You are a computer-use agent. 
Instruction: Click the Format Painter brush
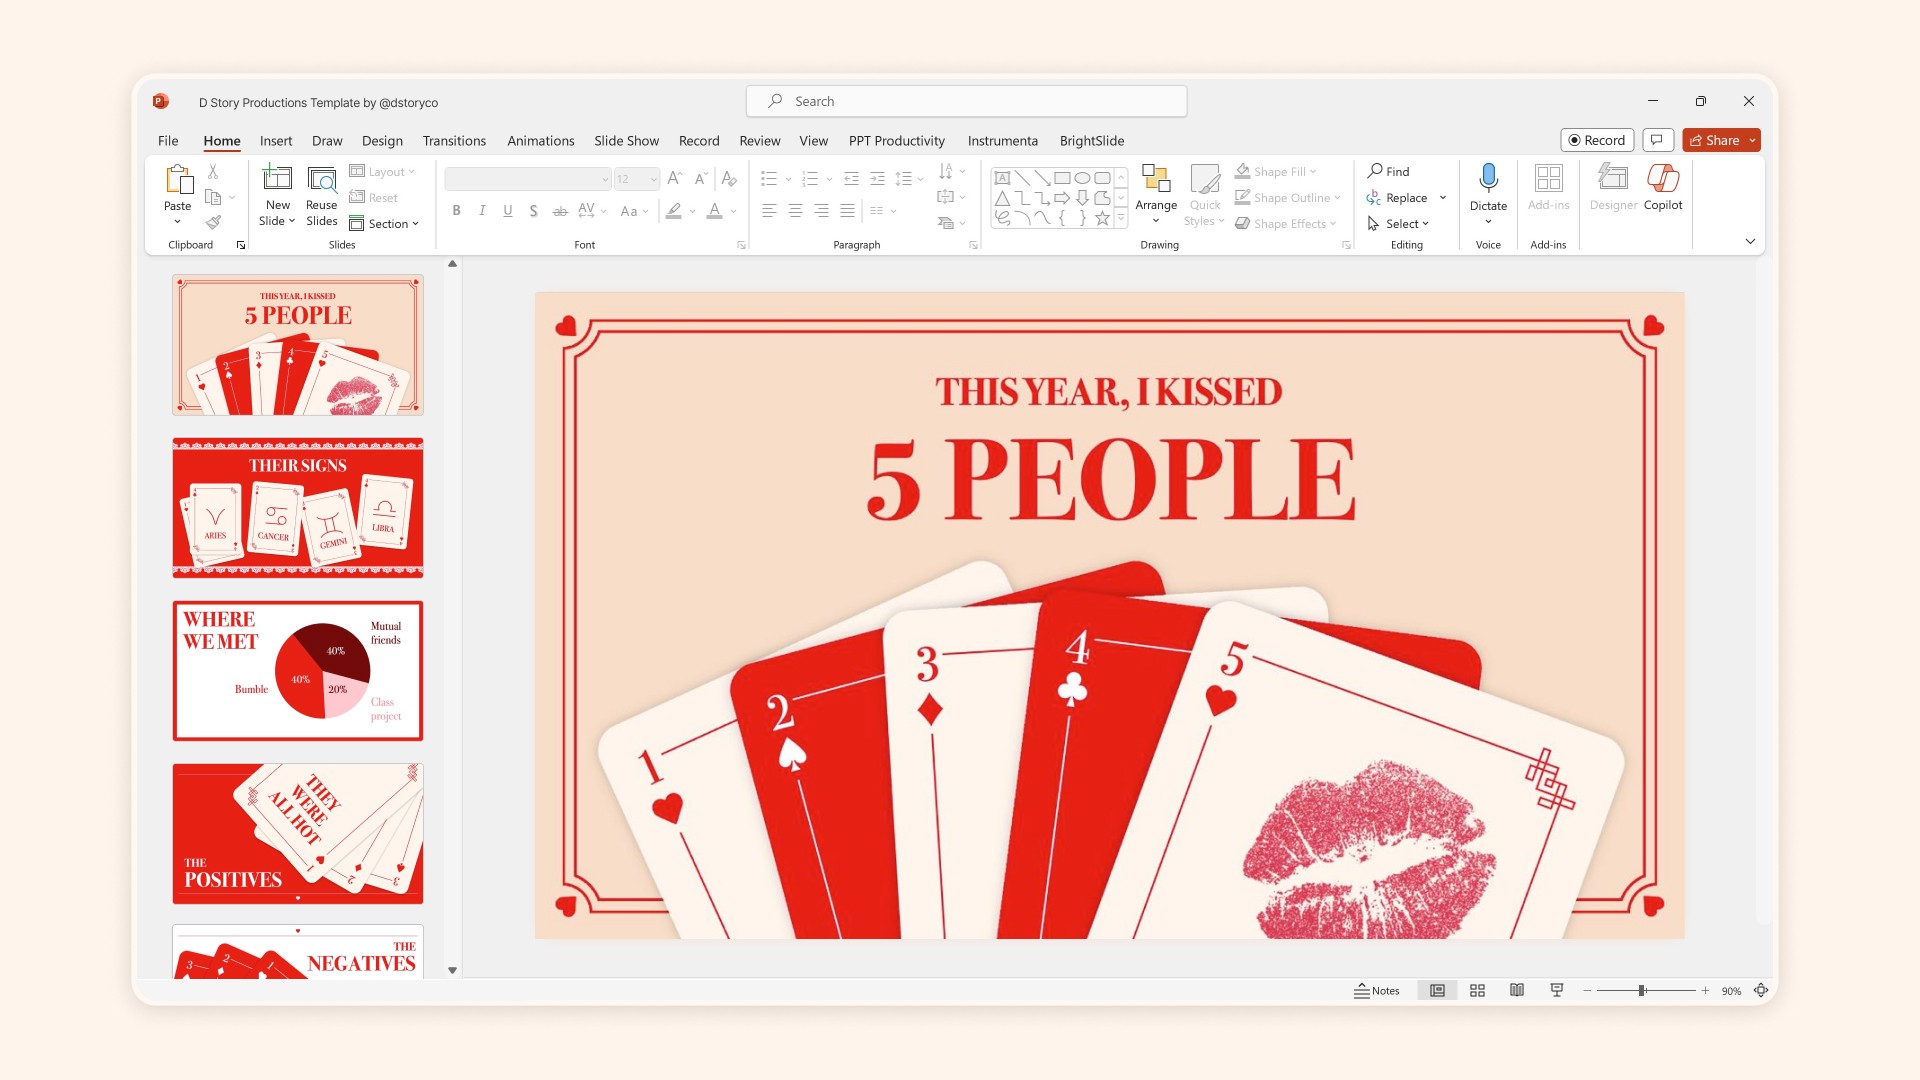[x=213, y=223]
